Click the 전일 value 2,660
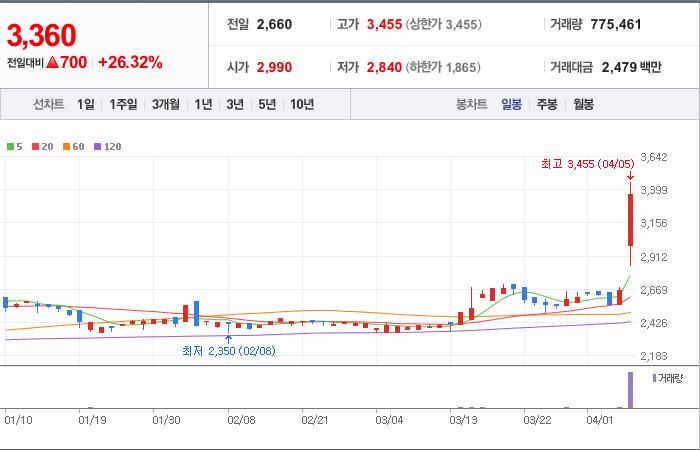 [274, 25]
